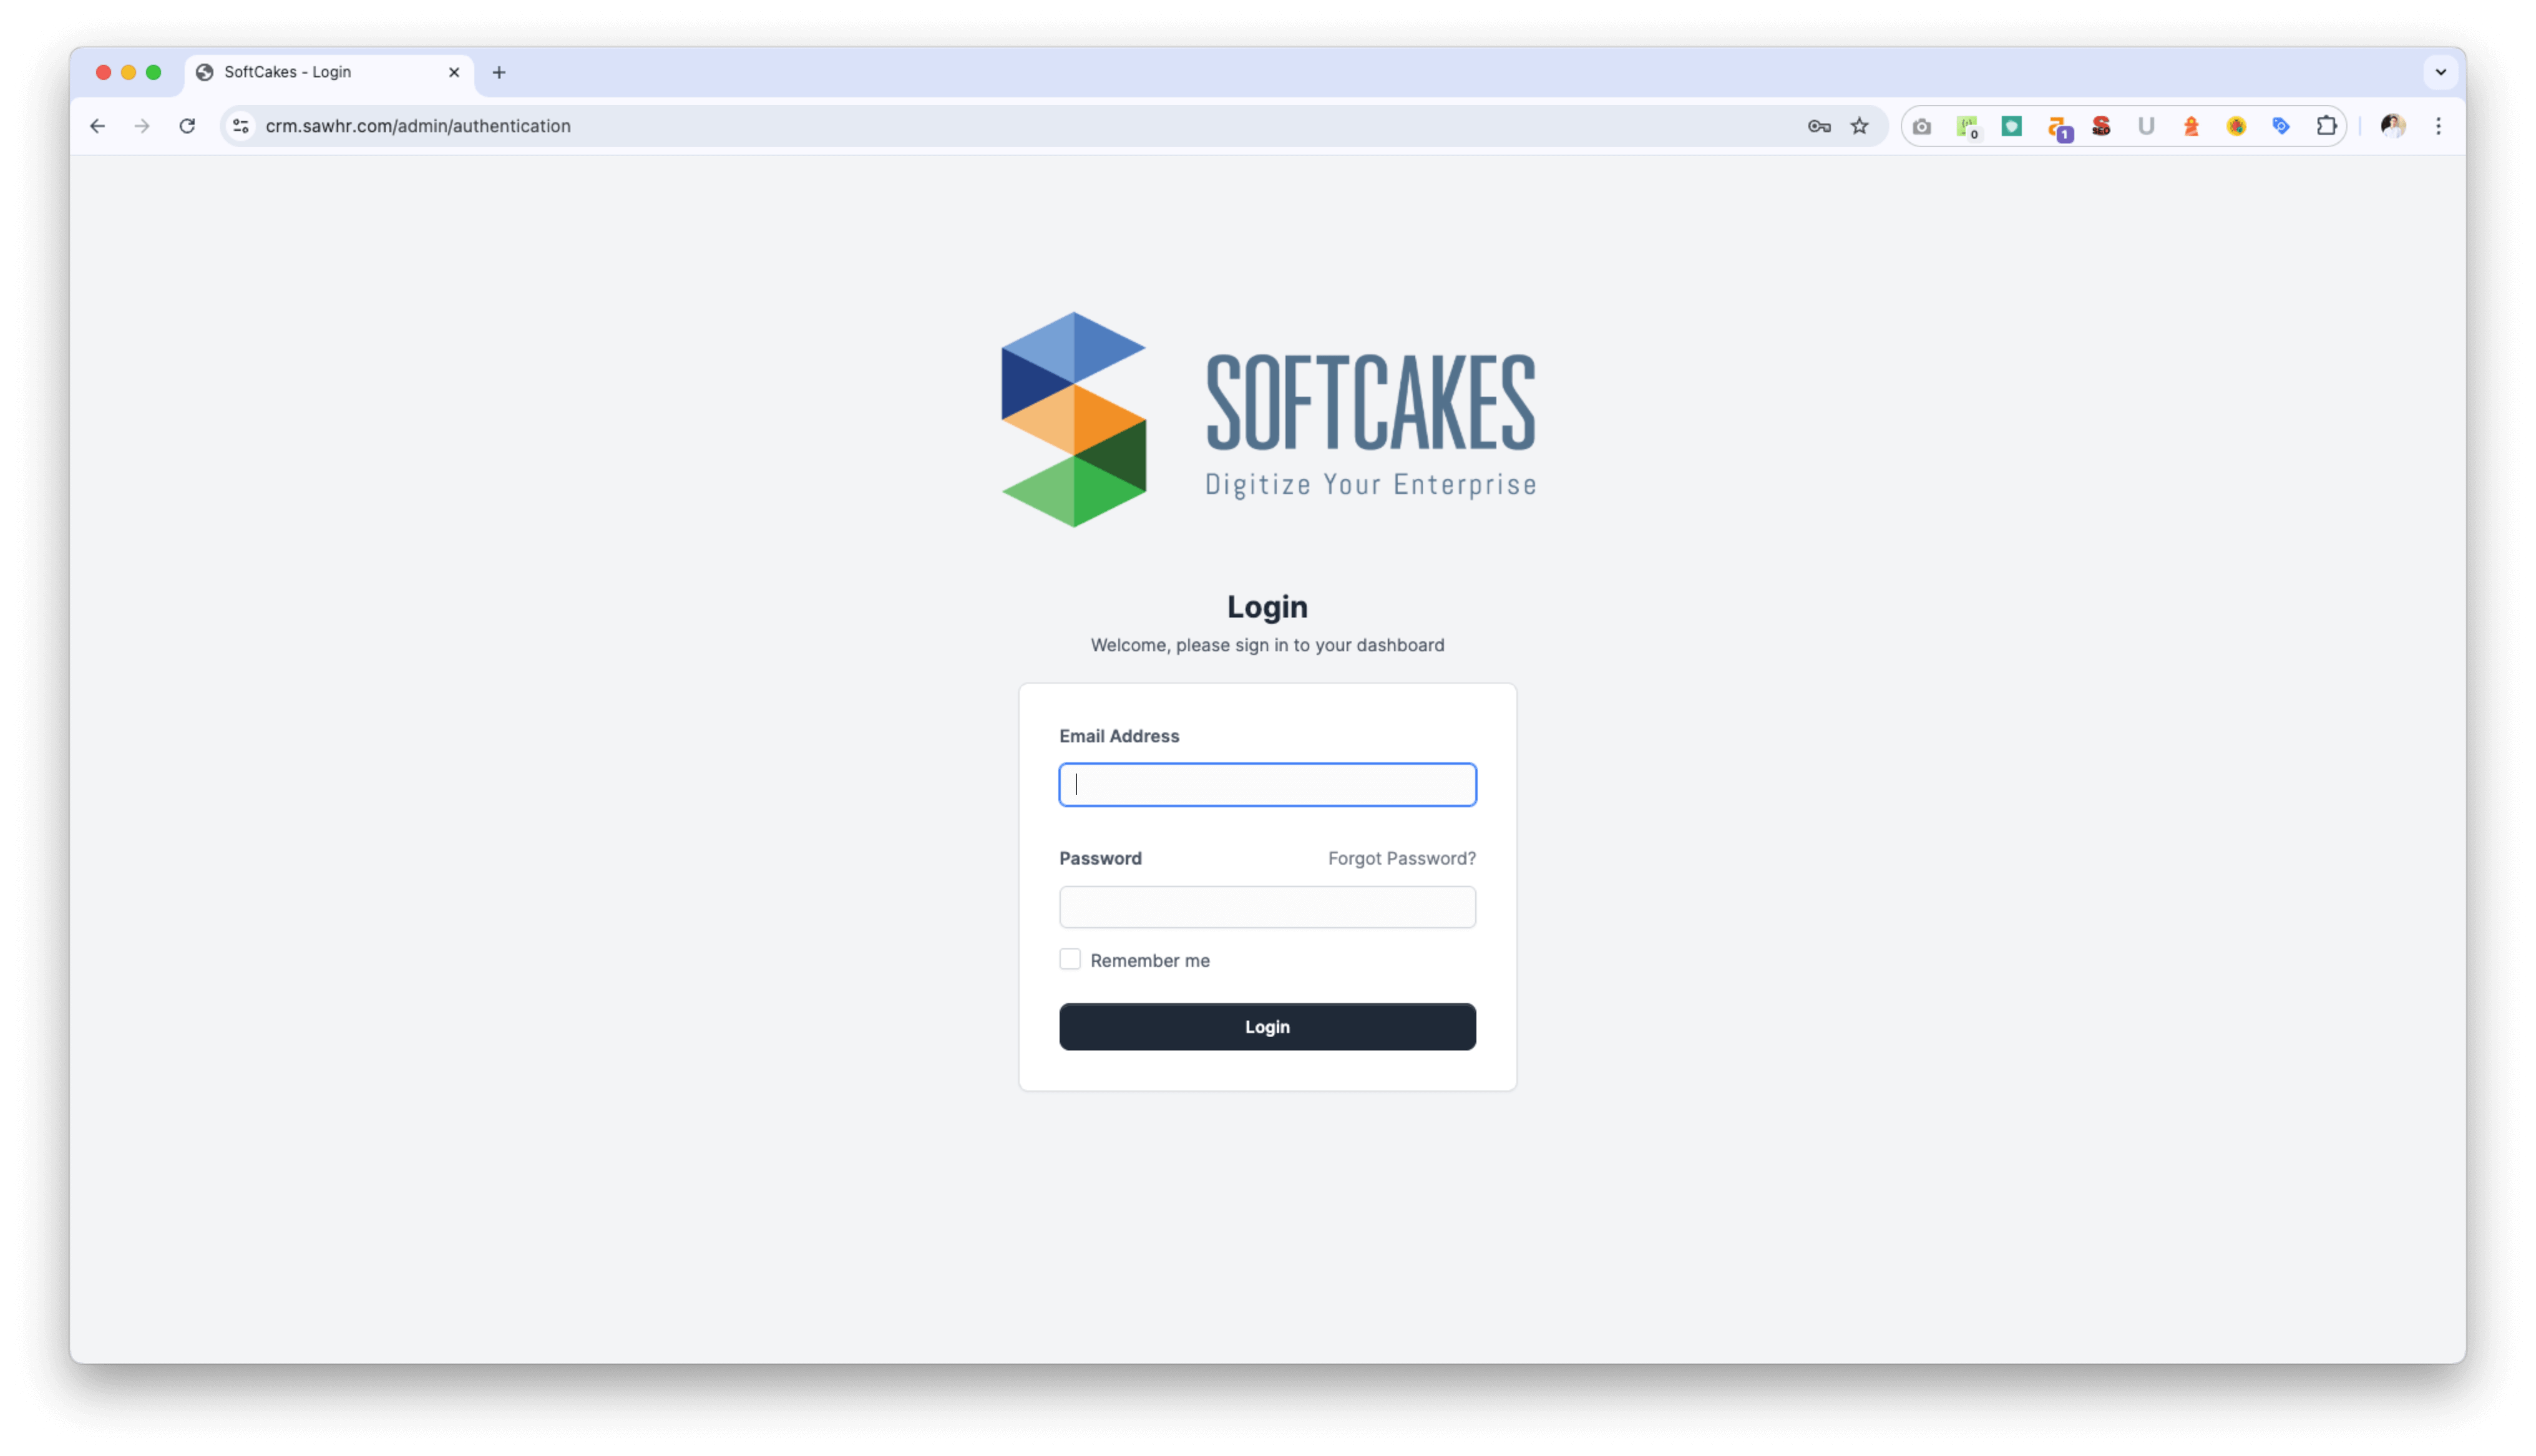The width and height of the screenshot is (2536, 1456).
Task: Open the camera screenshot extension
Action: pos(1922,126)
